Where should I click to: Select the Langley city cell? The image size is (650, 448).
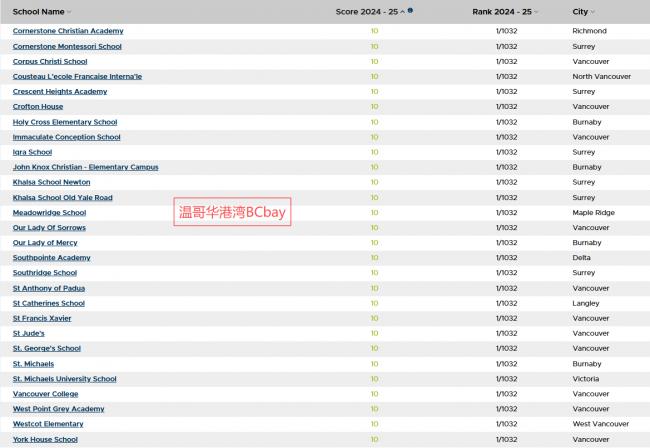tap(586, 303)
